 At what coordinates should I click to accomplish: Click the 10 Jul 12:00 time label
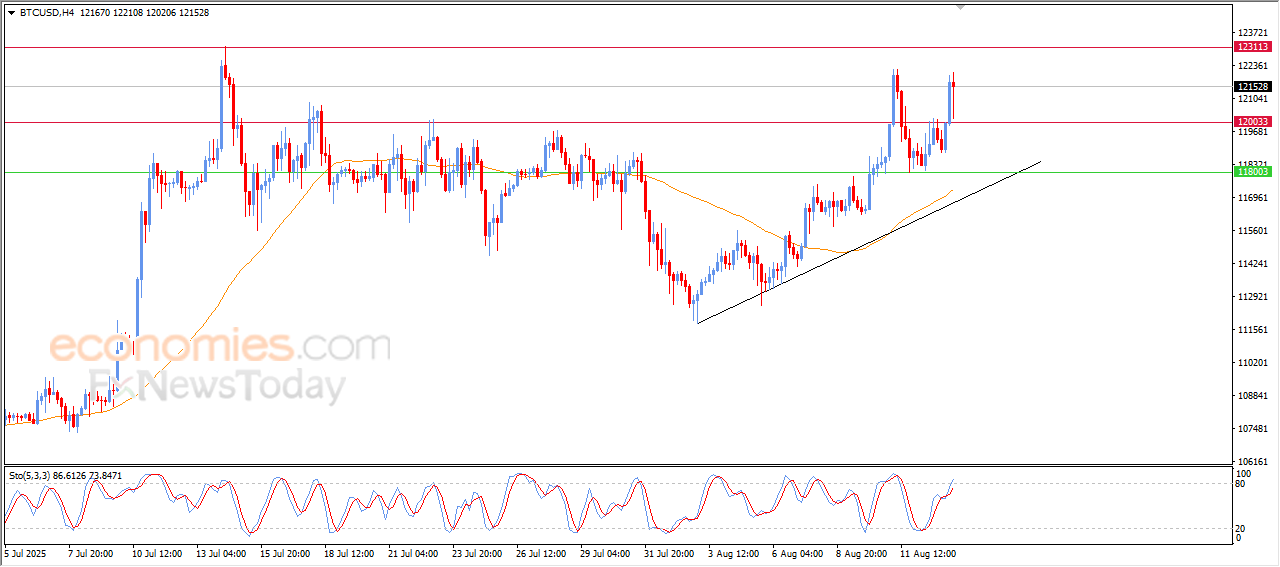click(155, 553)
